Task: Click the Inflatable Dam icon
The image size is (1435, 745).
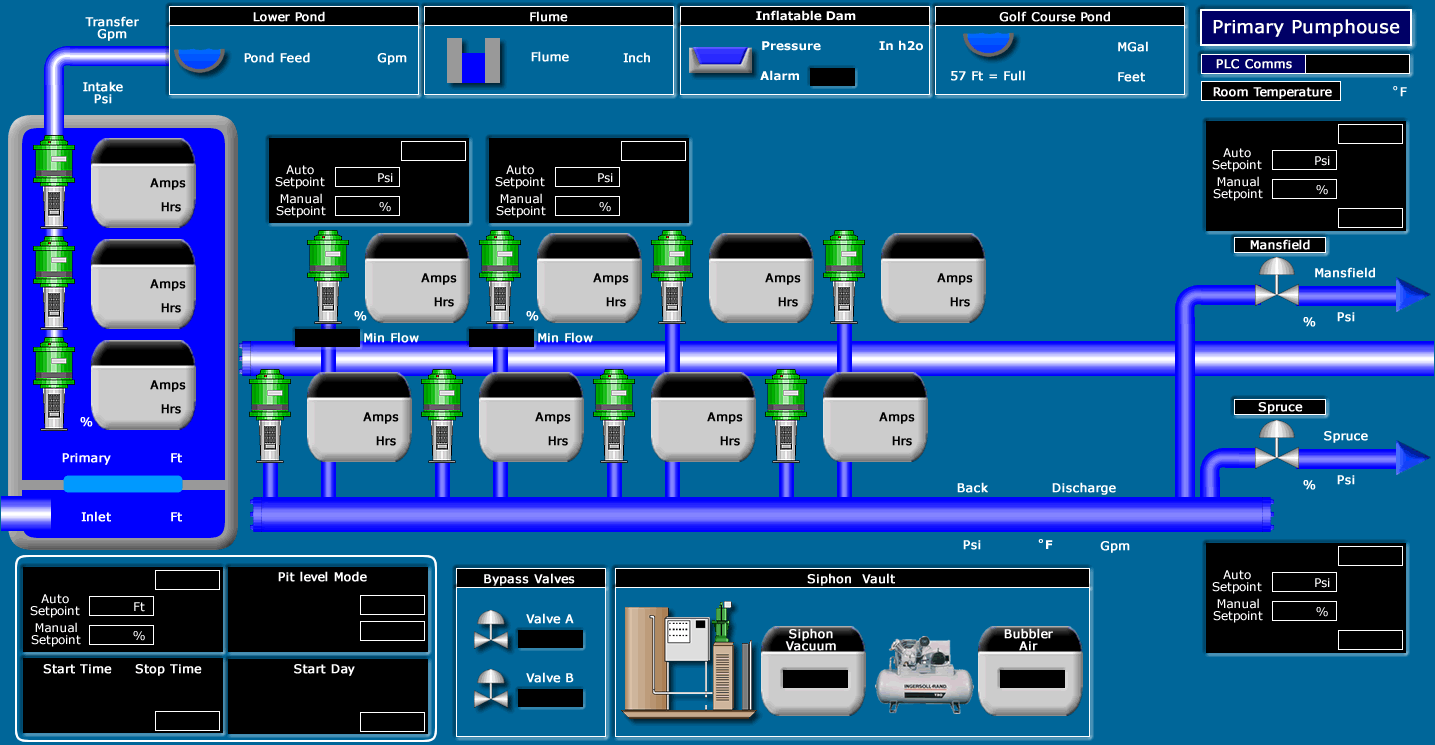Action: coord(719,60)
